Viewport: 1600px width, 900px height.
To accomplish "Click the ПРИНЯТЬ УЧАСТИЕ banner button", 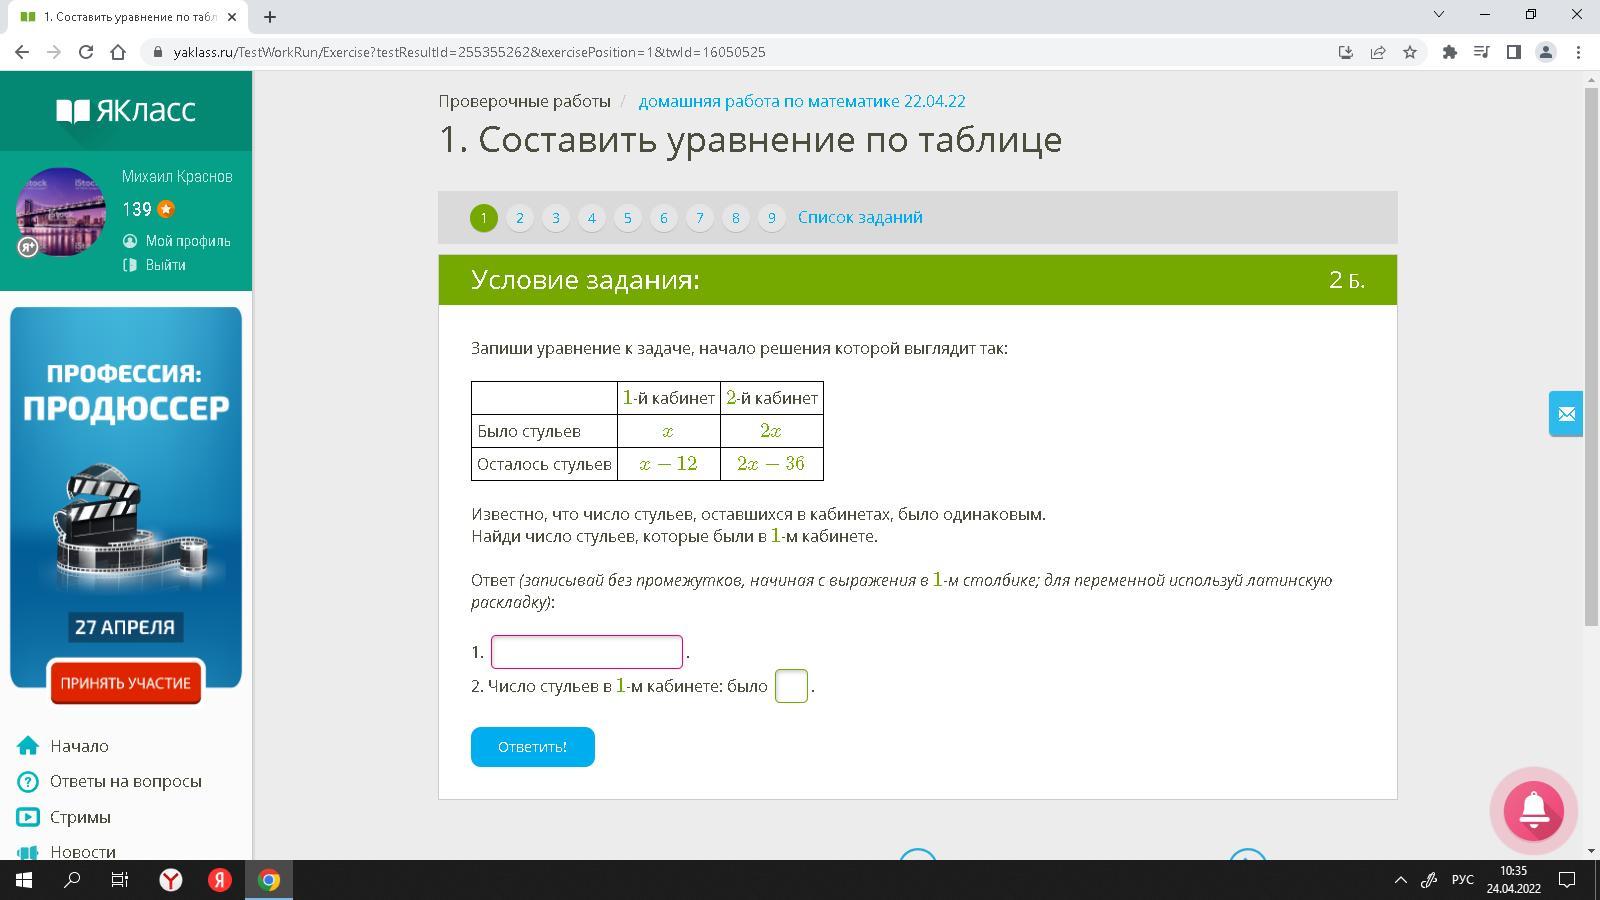I will (126, 683).
